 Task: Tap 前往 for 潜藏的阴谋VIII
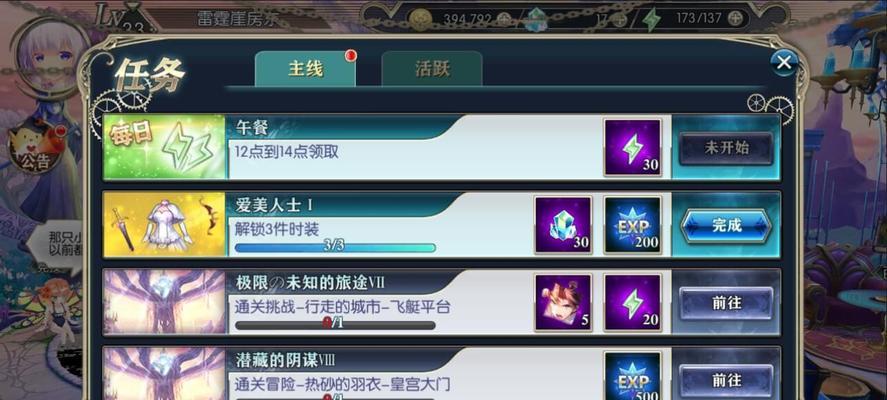click(x=726, y=380)
